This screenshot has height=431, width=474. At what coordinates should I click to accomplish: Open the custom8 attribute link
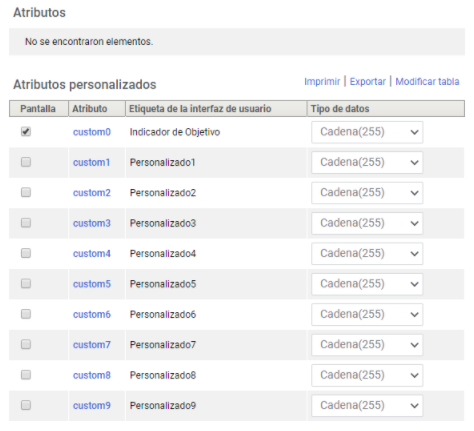(x=92, y=375)
